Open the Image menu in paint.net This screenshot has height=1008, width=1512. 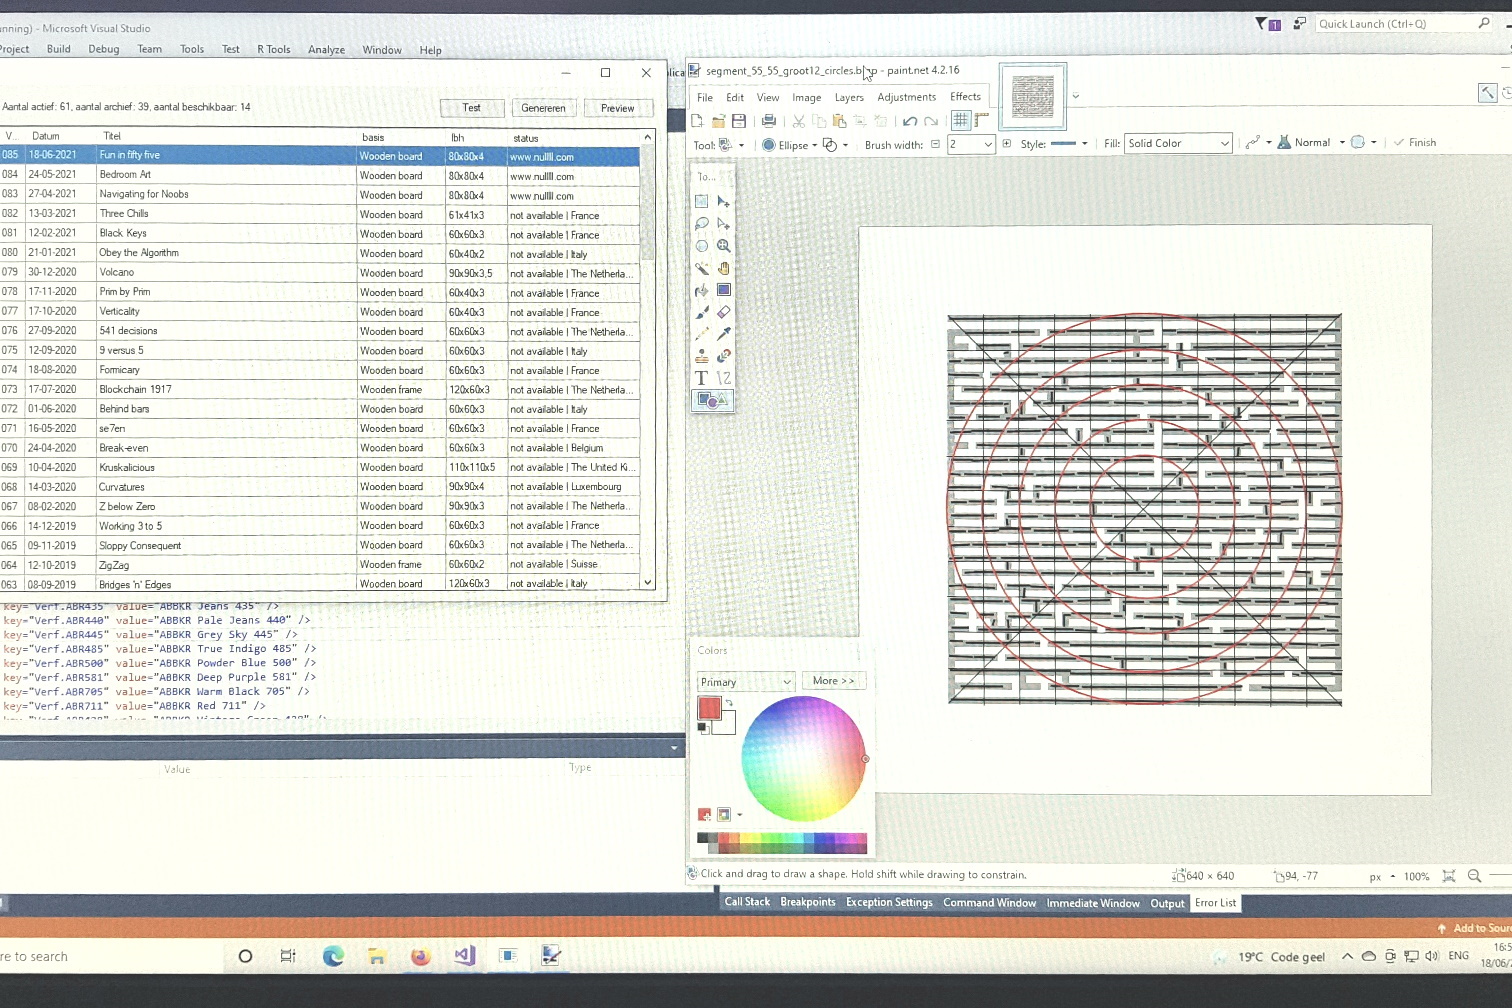click(x=807, y=98)
